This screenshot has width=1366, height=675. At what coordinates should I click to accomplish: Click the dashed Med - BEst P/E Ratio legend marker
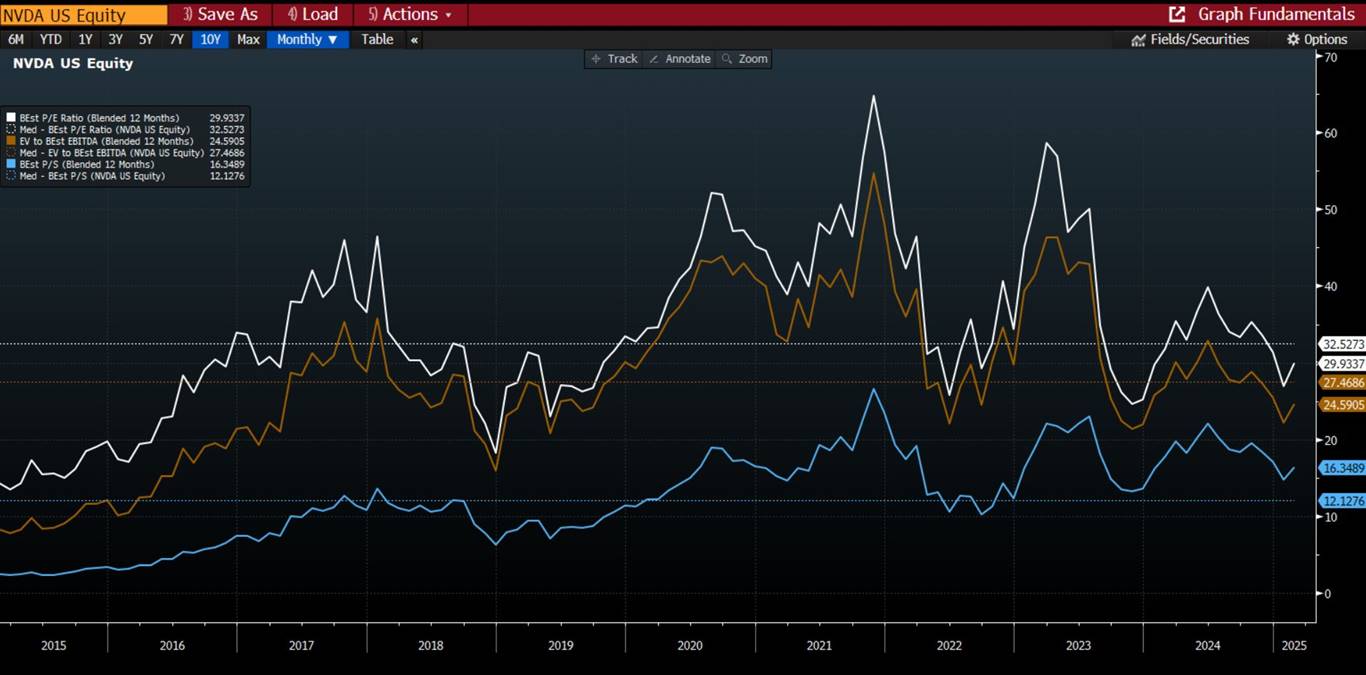(x=11, y=130)
